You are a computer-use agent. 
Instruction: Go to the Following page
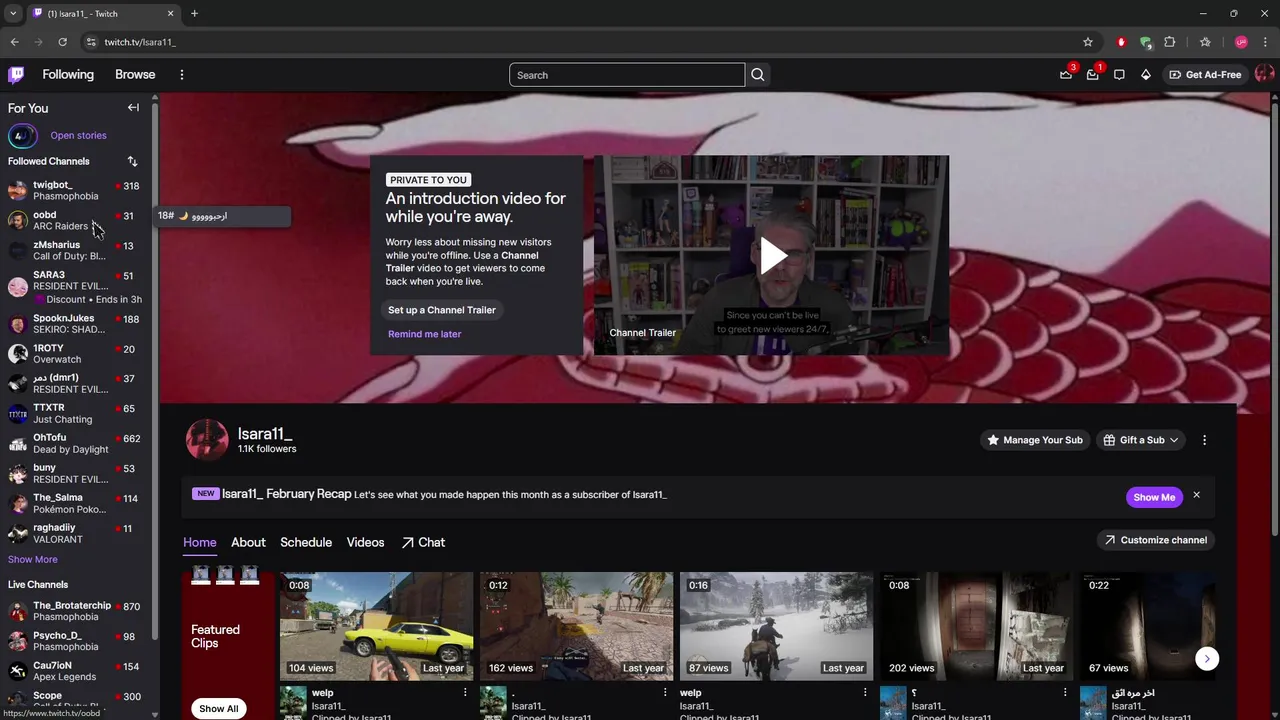[68, 74]
